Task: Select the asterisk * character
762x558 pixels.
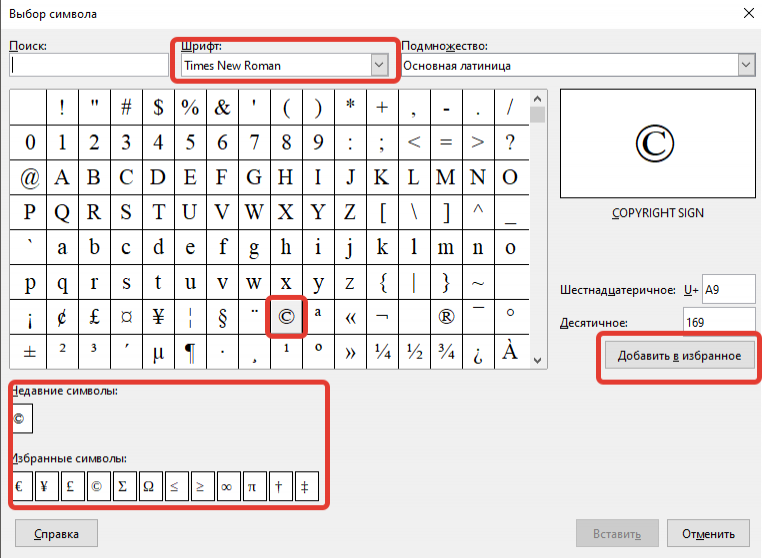Action: [x=350, y=107]
